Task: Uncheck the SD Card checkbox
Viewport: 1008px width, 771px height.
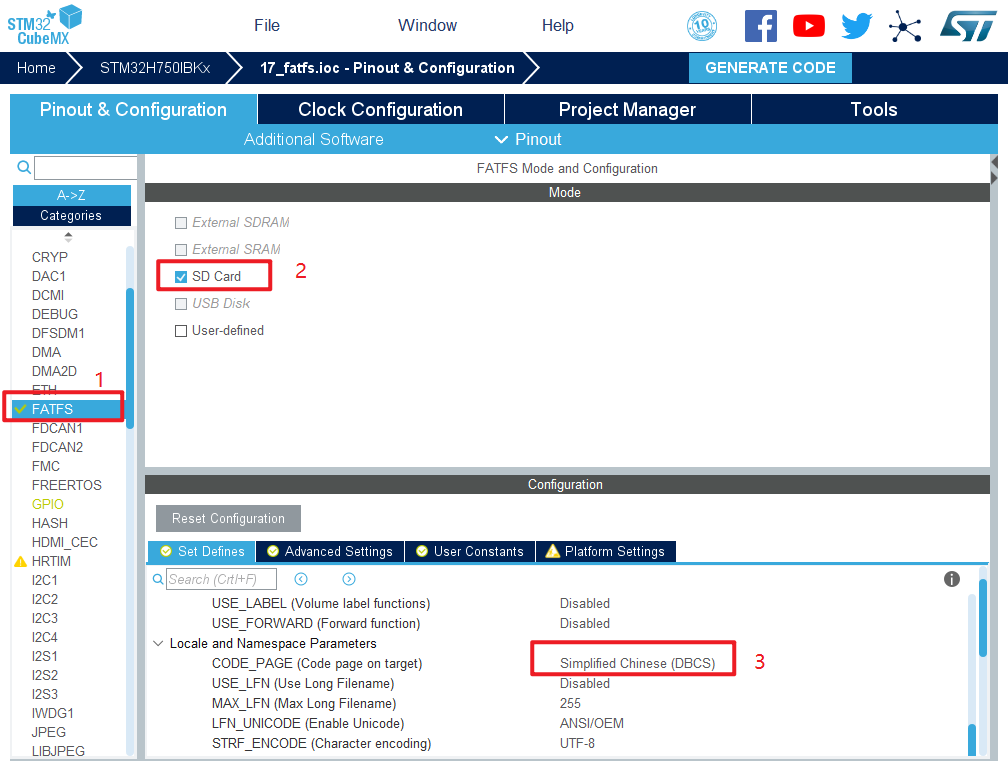Action: (181, 277)
